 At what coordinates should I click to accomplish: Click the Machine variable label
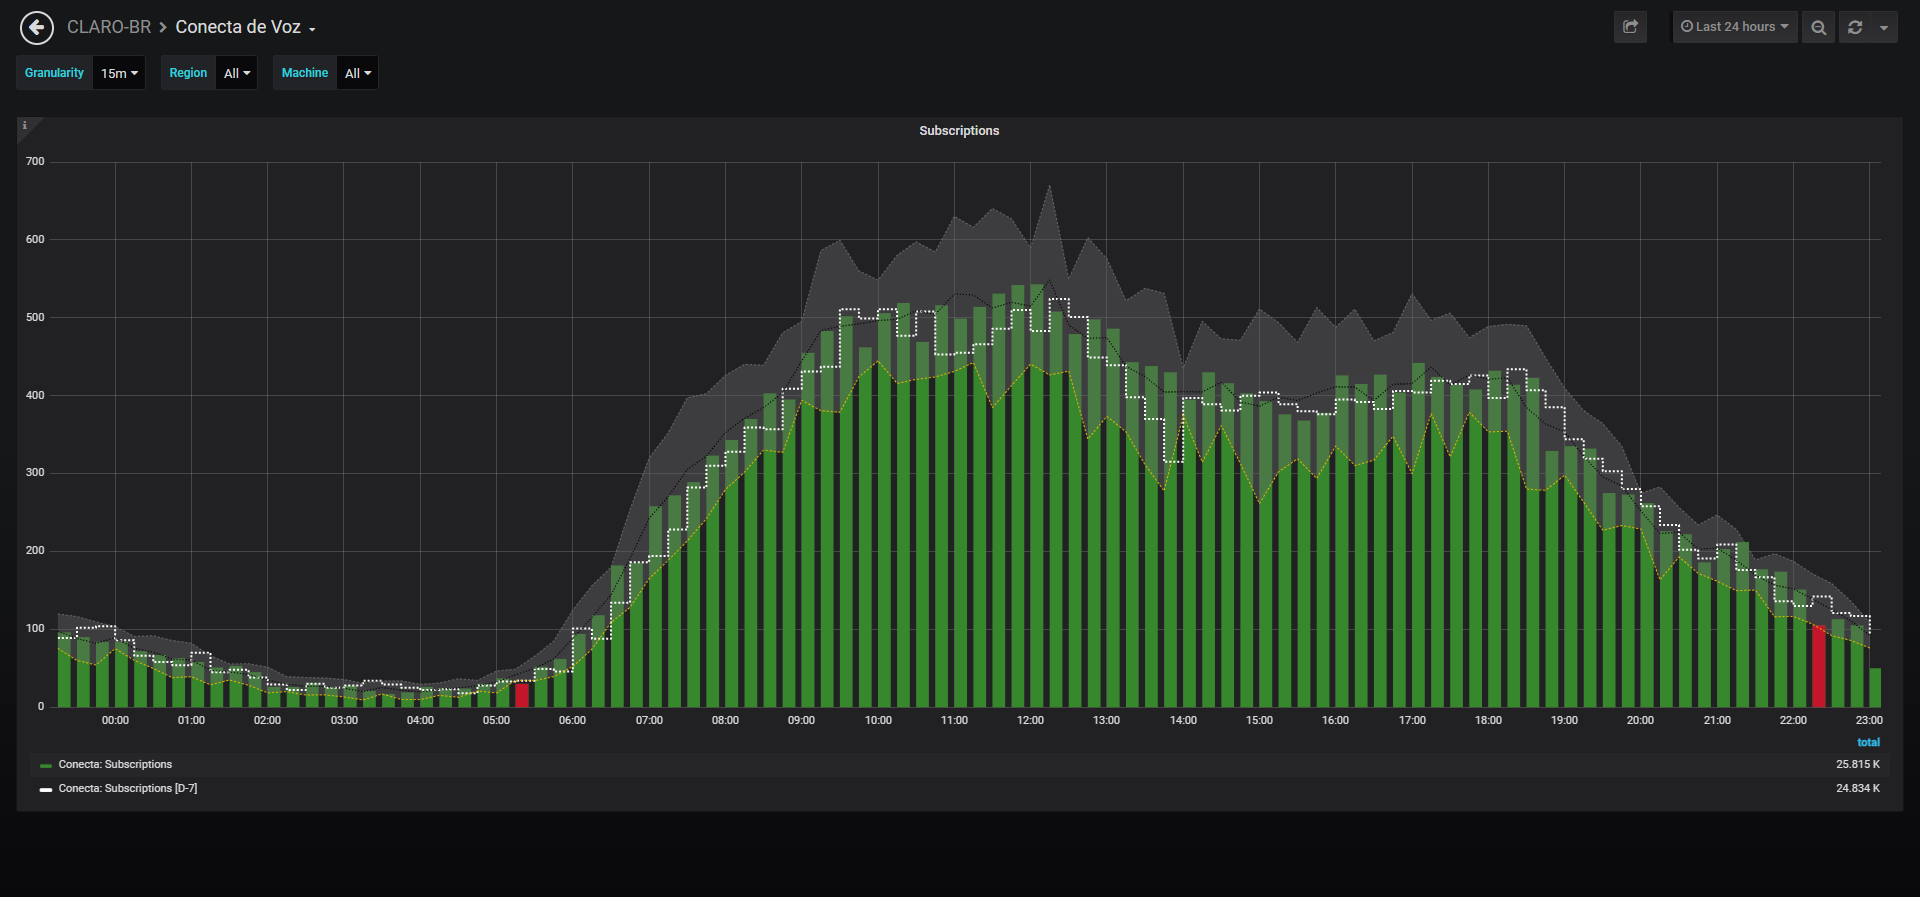[x=305, y=73]
